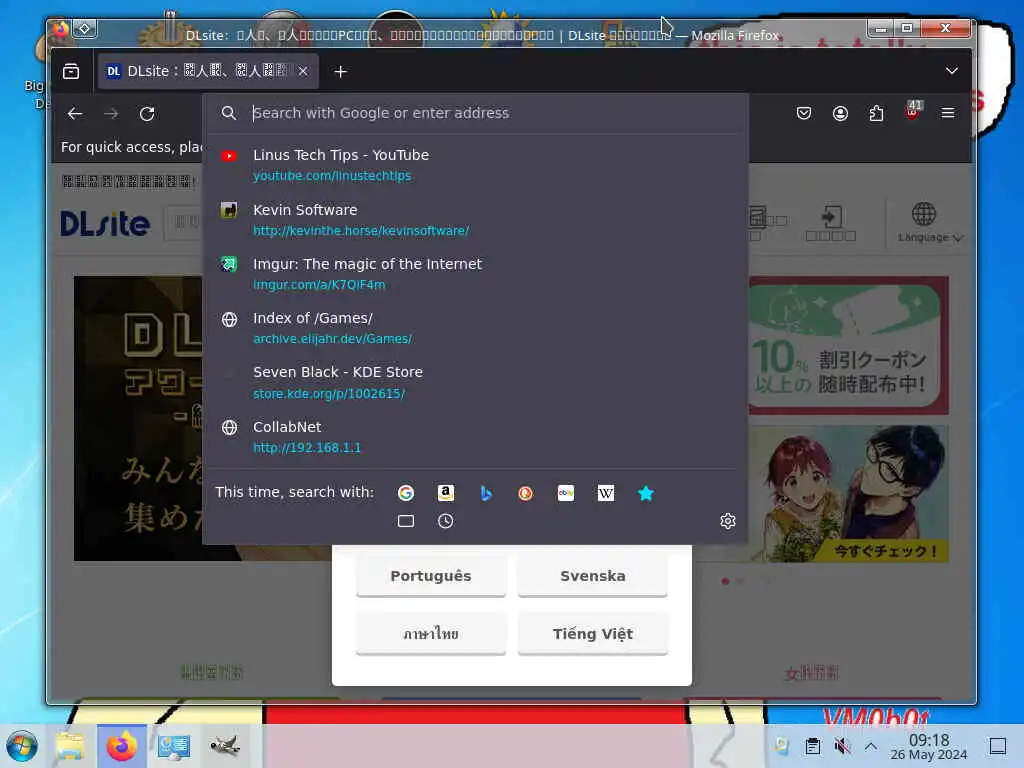Open uBlock extension icon with badge
Image resolution: width=1024 pixels, height=768 pixels.
[913, 111]
